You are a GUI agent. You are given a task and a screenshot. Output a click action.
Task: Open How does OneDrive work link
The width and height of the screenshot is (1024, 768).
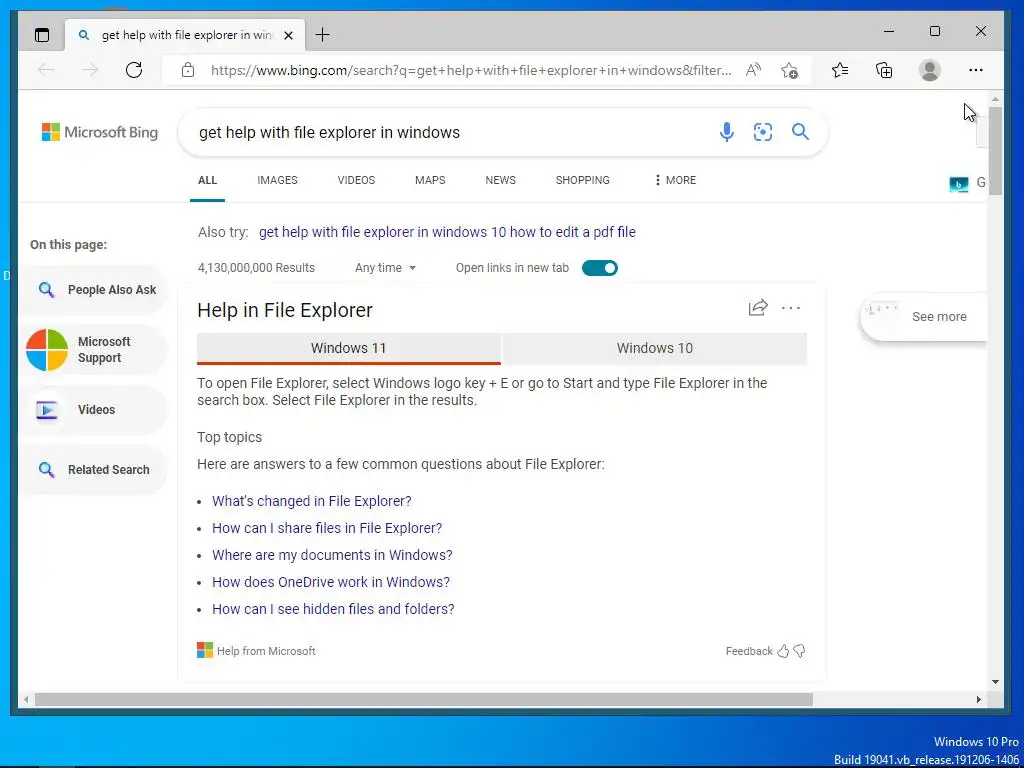pyautogui.click(x=330, y=582)
